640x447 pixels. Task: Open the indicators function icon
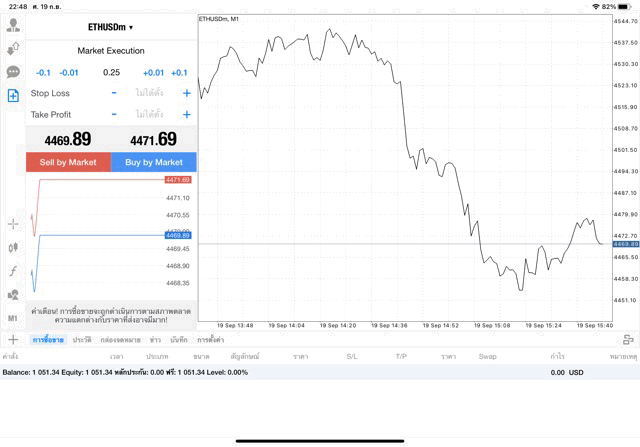coord(13,271)
